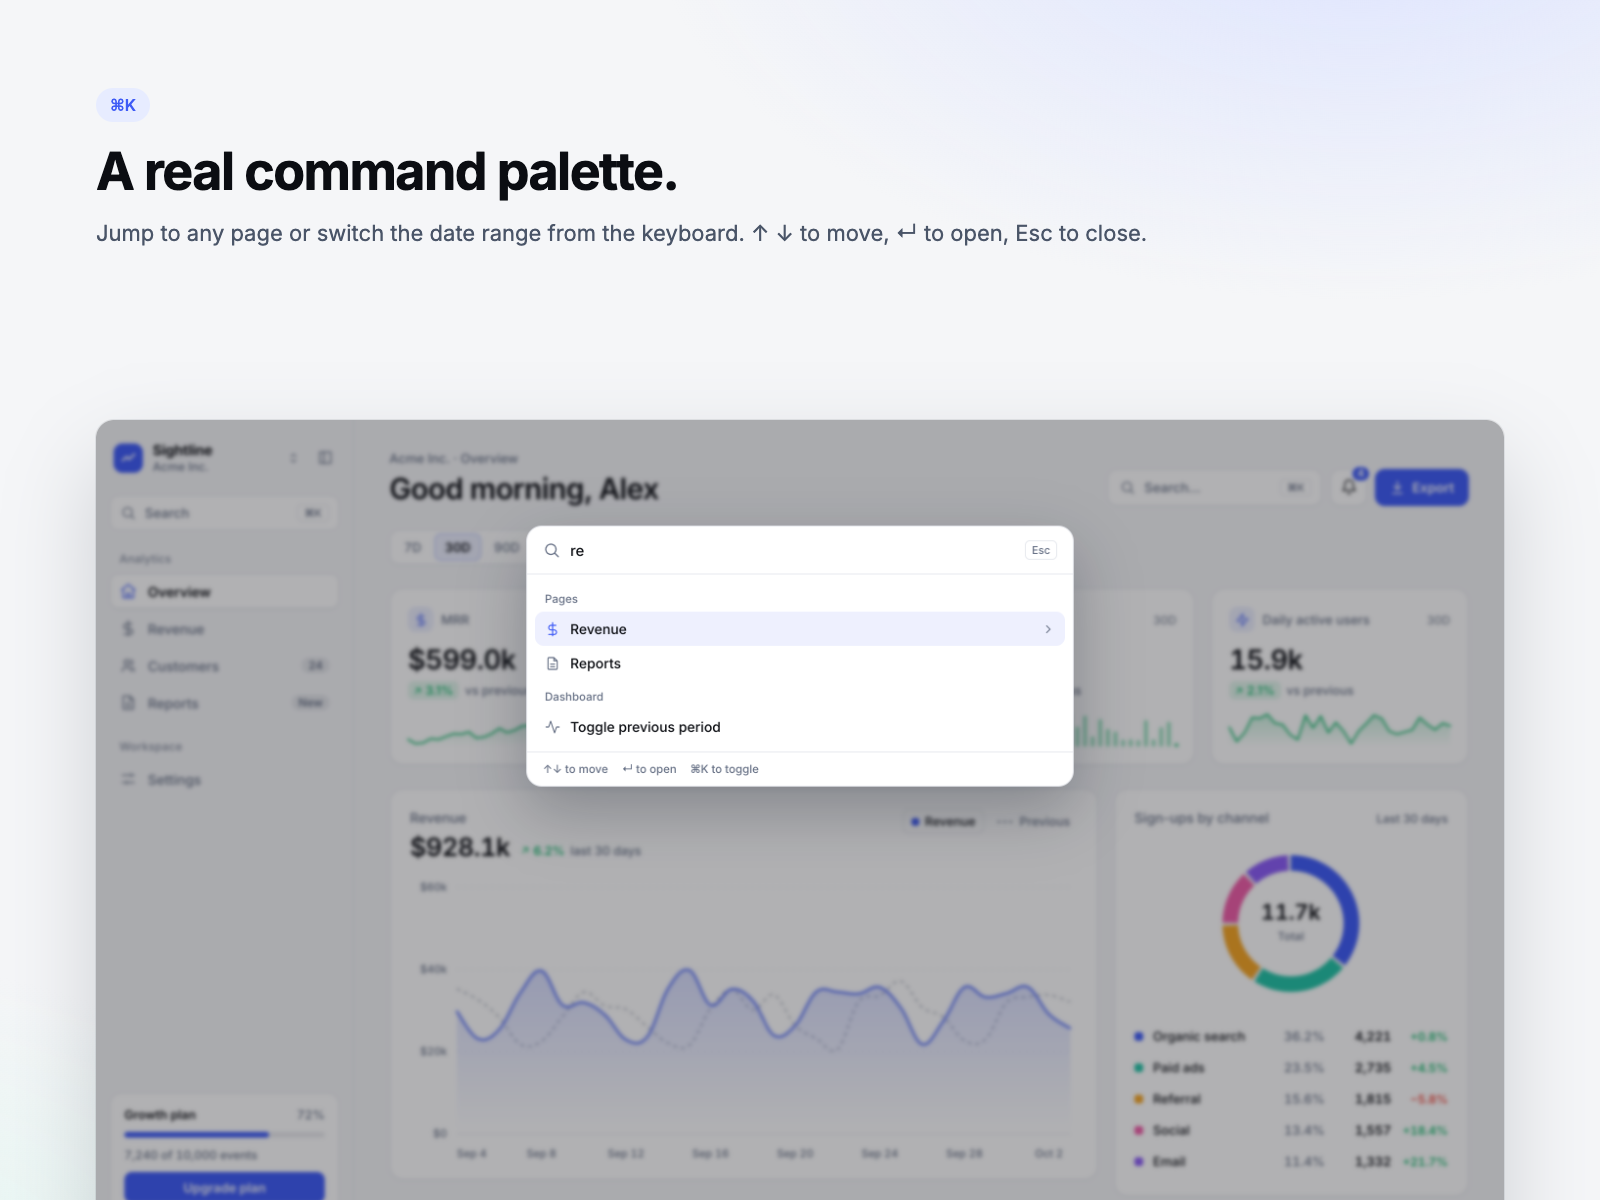Click the Sightline logo icon
1600x1200 pixels.
(x=128, y=458)
